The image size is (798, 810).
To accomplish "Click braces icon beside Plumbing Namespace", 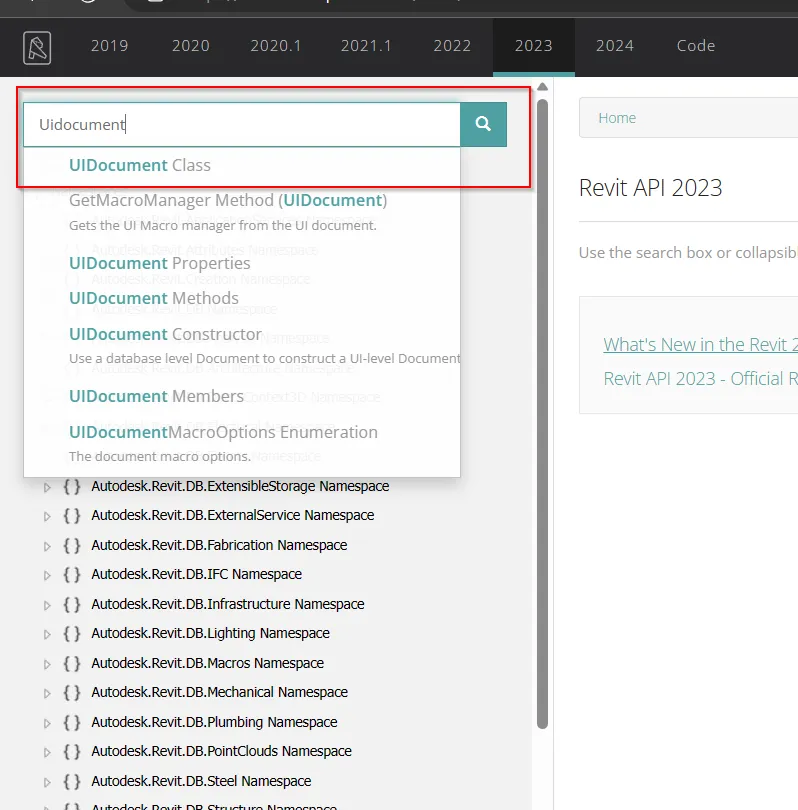I will tap(72, 722).
